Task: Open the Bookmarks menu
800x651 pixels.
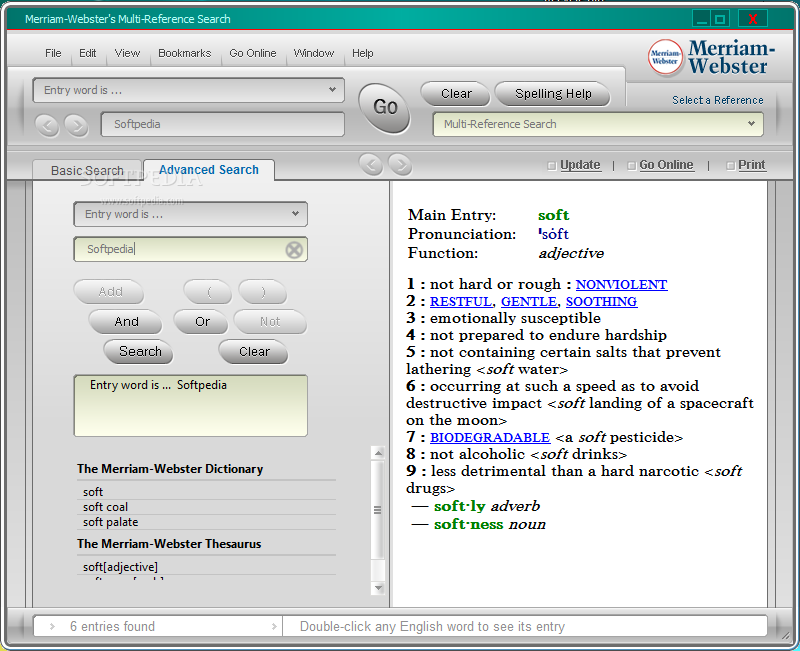Action: [x=184, y=53]
